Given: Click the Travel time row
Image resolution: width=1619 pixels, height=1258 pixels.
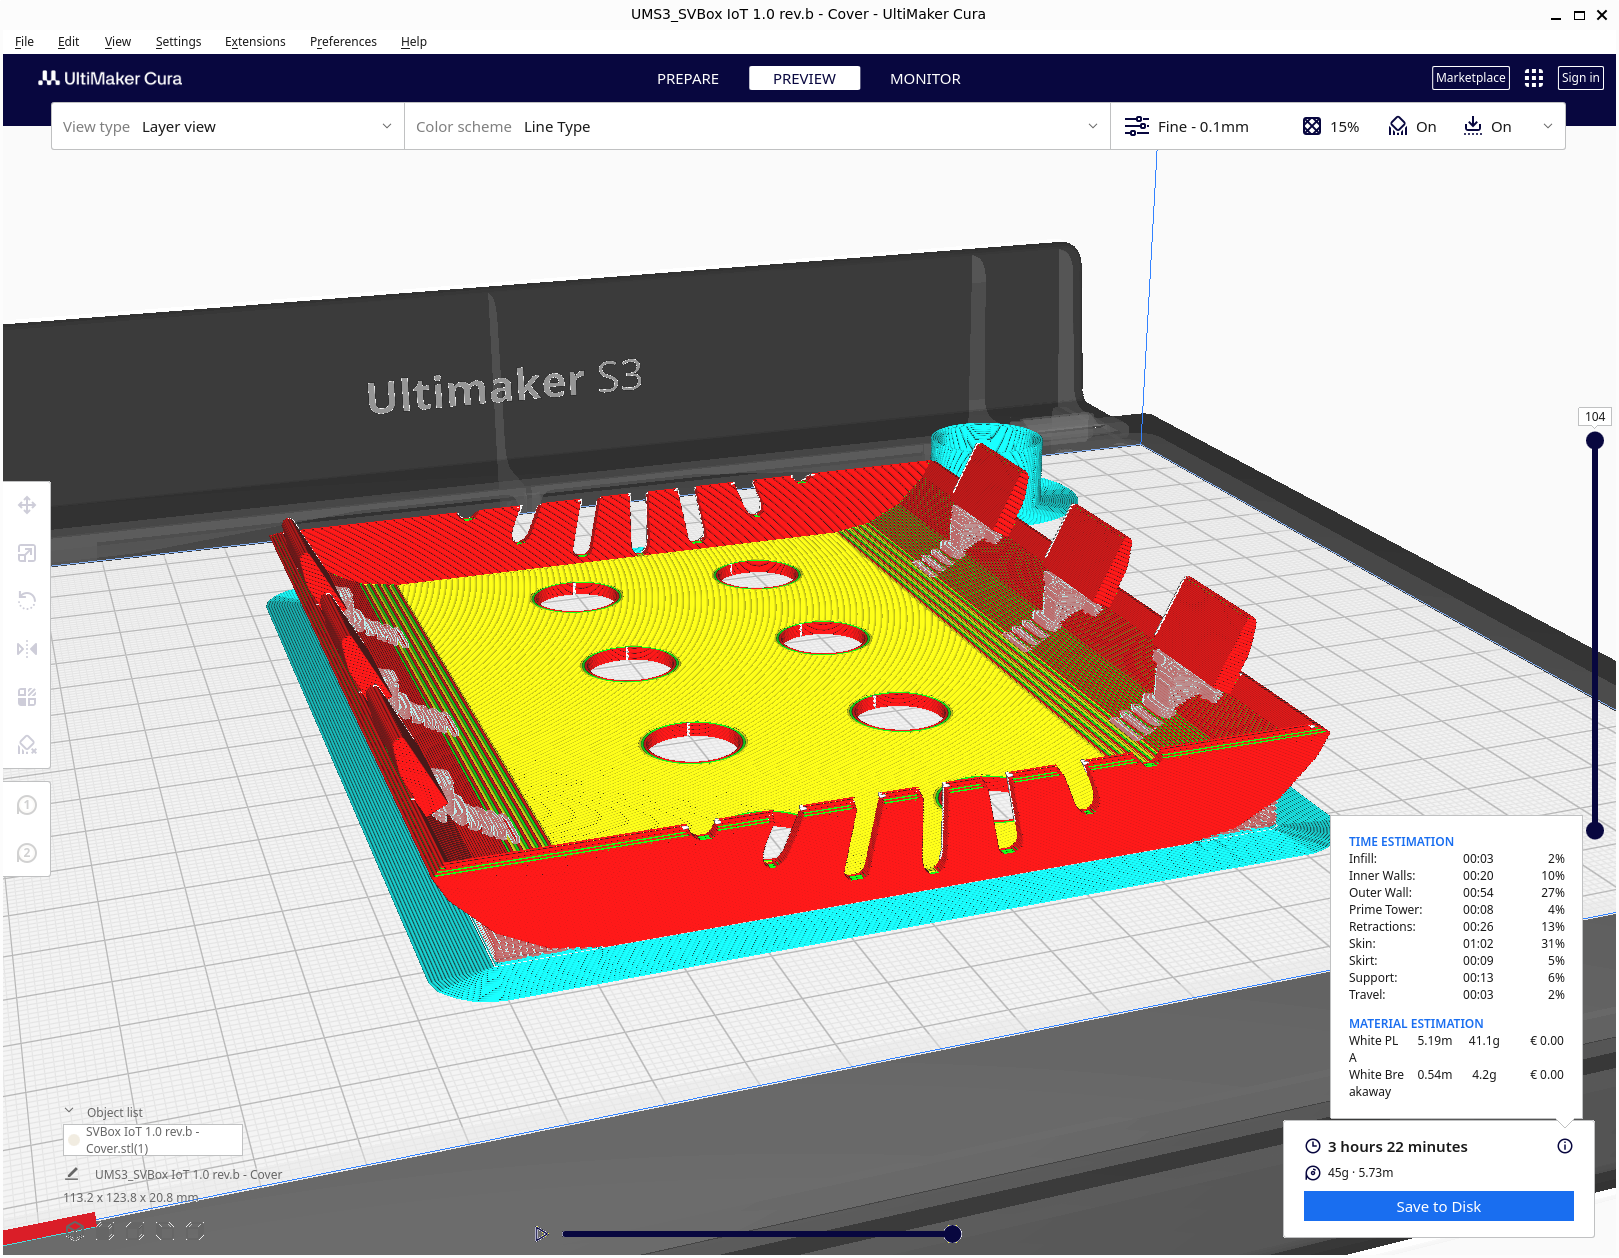Looking at the screenshot, I should [x=1456, y=995].
